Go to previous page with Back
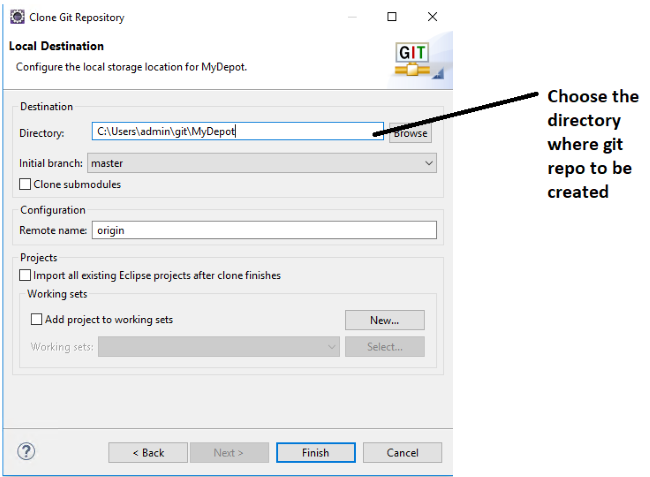Image resolution: width=650 pixels, height=477 pixels. tap(148, 453)
